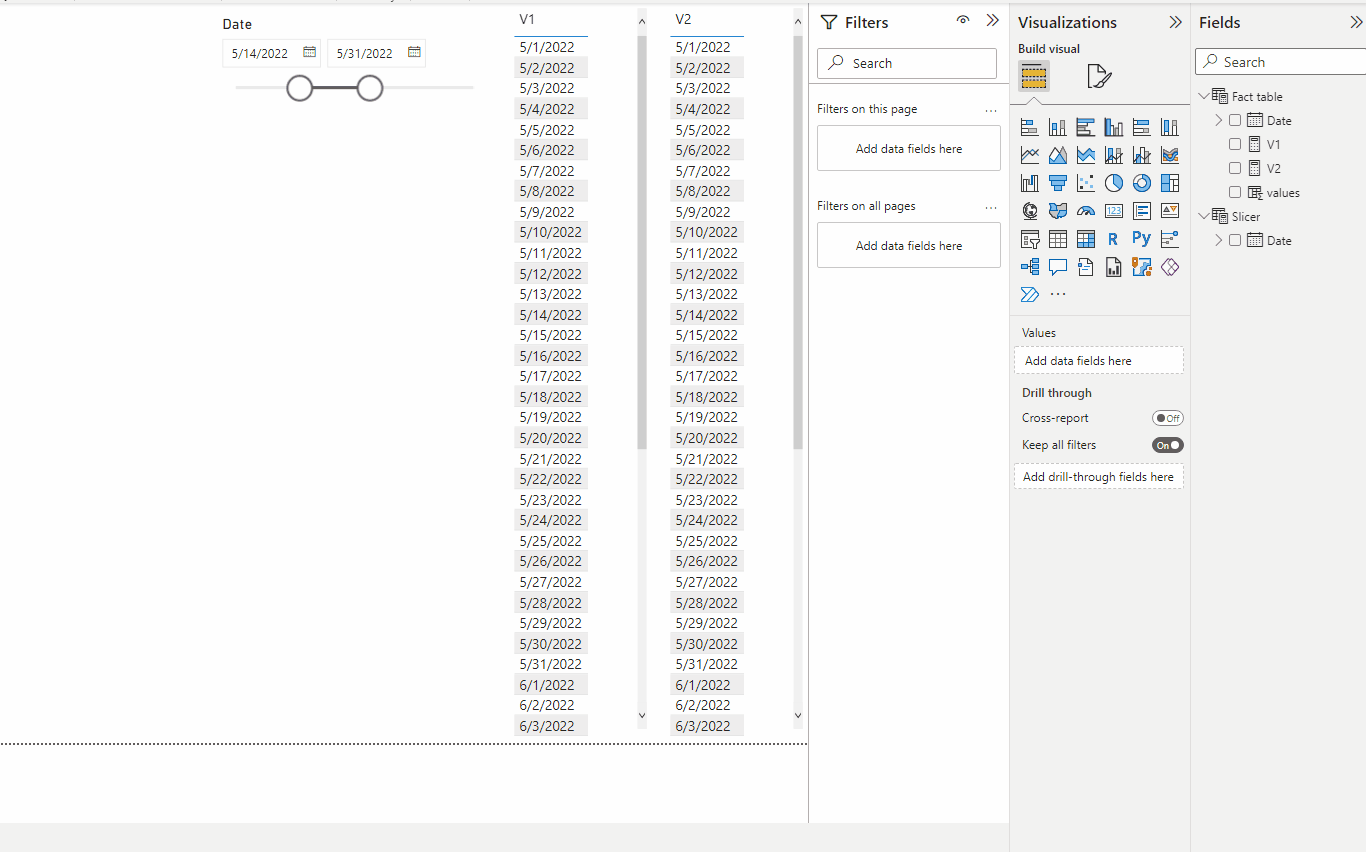Select the donut chart visual
This screenshot has width=1366, height=852.
pyautogui.click(x=1141, y=183)
